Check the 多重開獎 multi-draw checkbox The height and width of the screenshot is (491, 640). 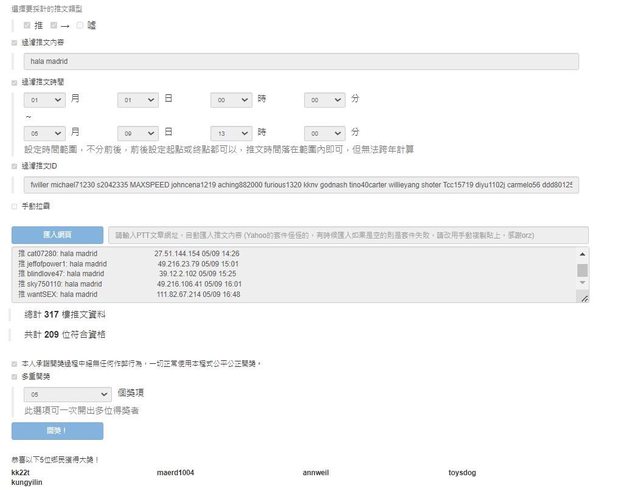click(x=14, y=377)
